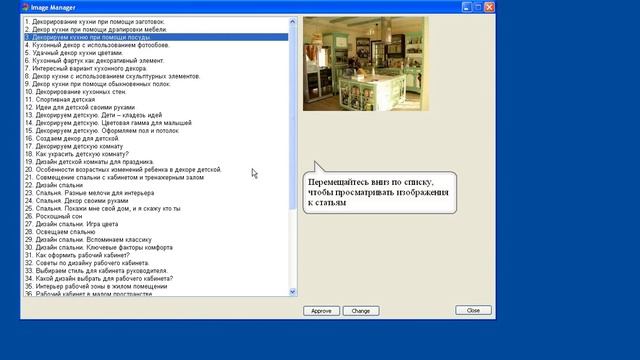
Task: Select highlighted item 3 'Декорируем кухню при помощи посуды'
Action: pos(156,37)
